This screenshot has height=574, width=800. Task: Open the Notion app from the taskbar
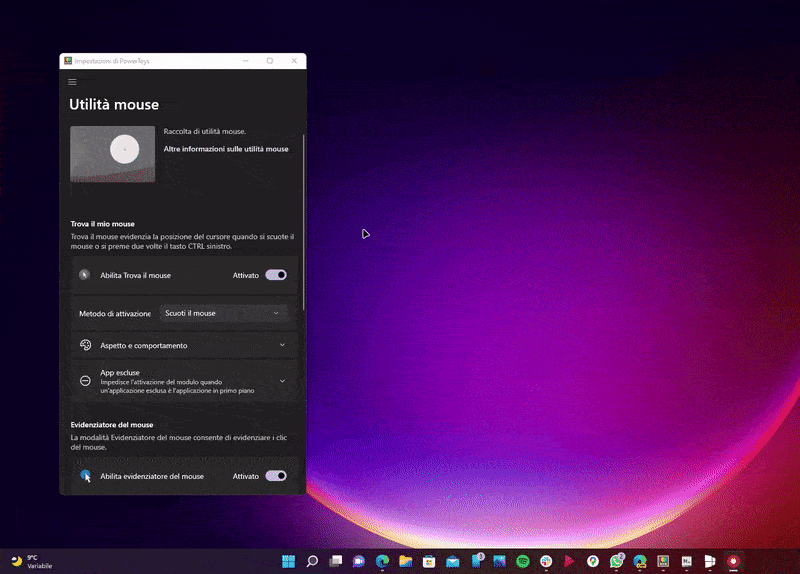(687, 562)
